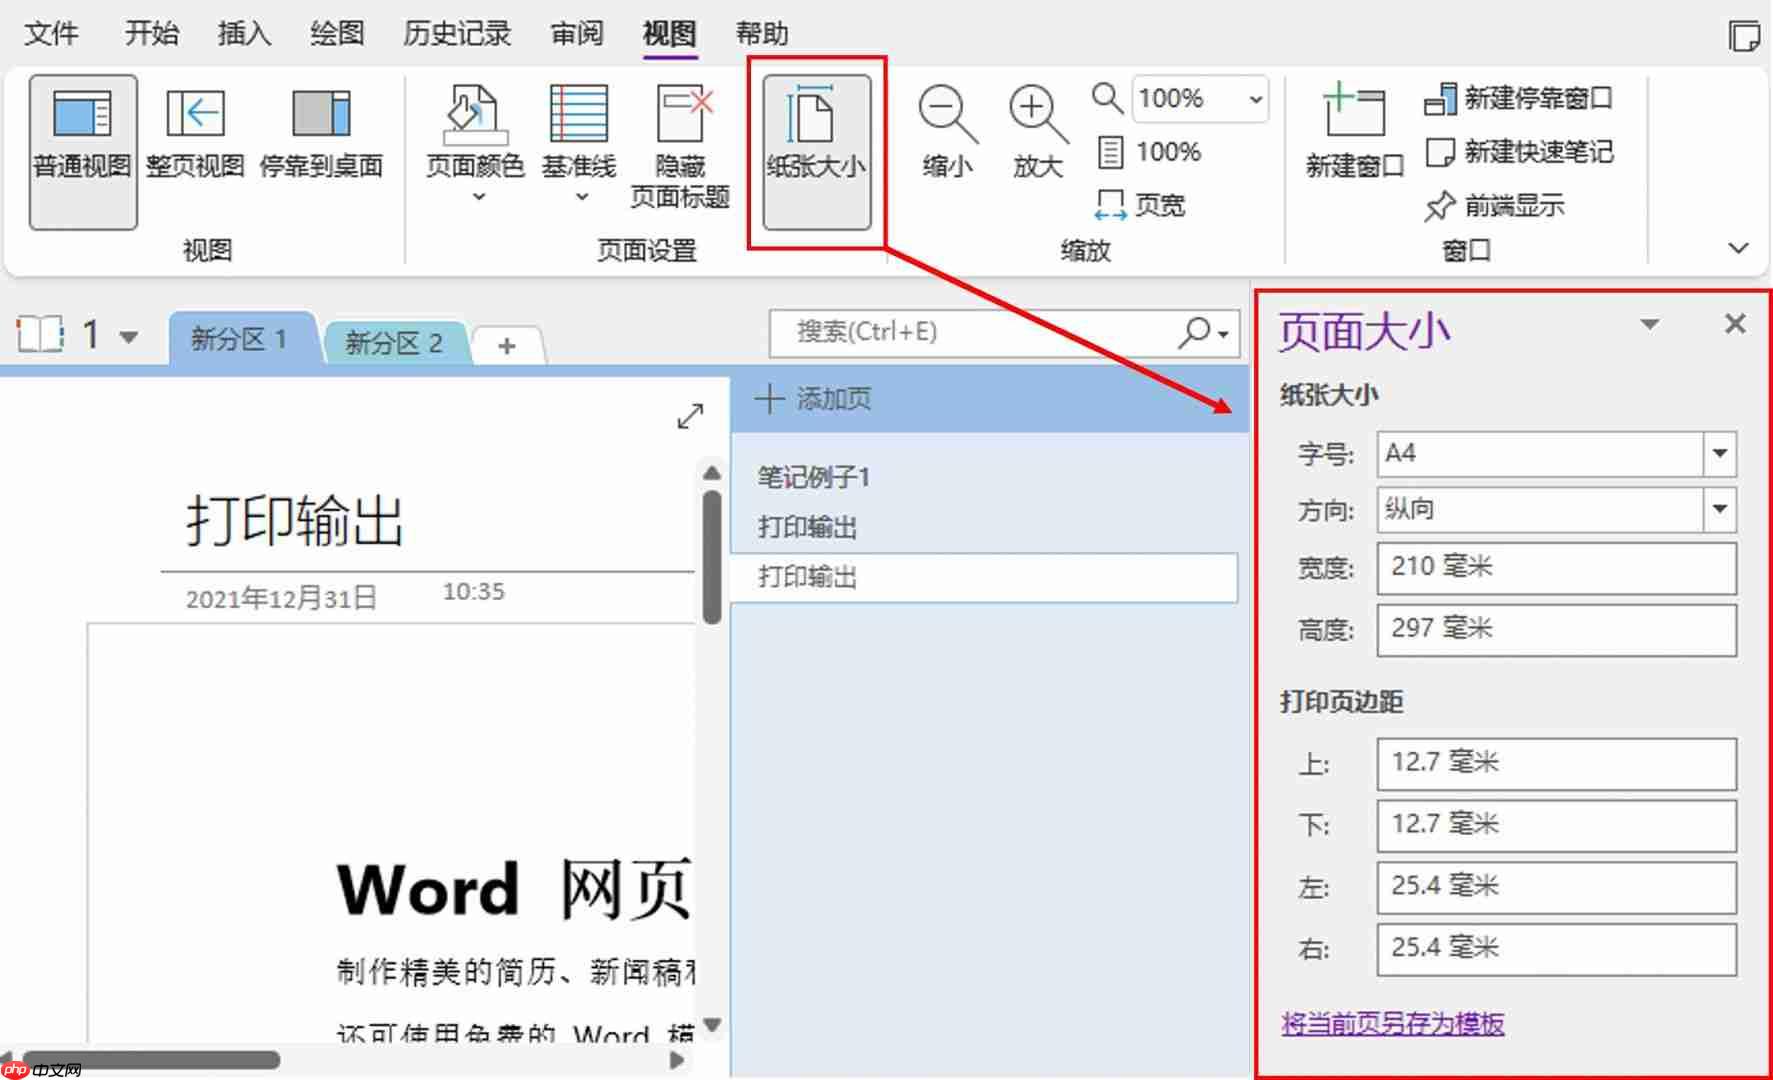Zoom out with the 缩小 magnifier
This screenshot has height=1080, width=1773.
[947, 133]
